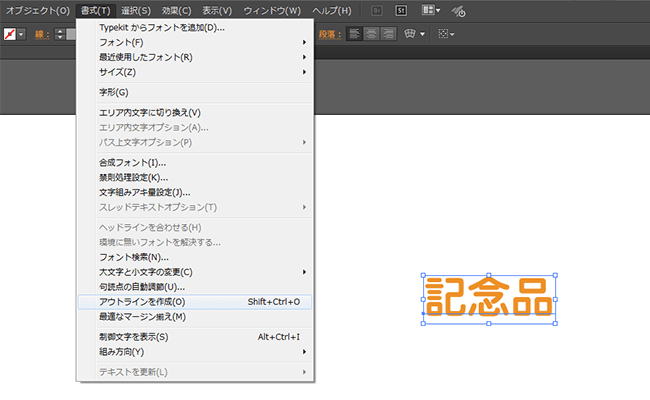
Task: Expand the サイズ(Z) submenu
Action: [x=195, y=72]
